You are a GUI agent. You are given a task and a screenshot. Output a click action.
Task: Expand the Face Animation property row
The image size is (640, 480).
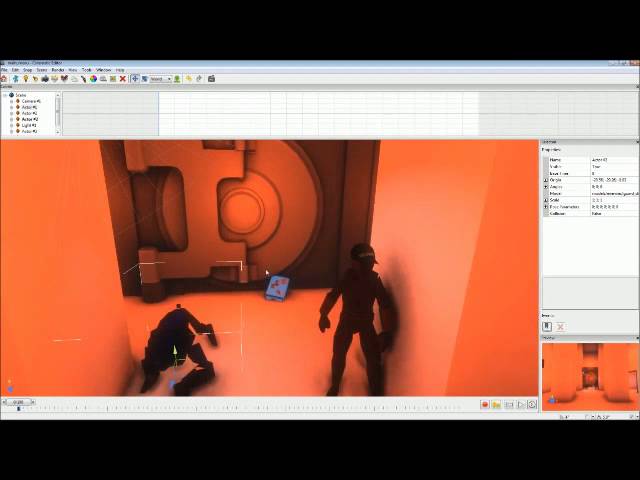coord(546,207)
